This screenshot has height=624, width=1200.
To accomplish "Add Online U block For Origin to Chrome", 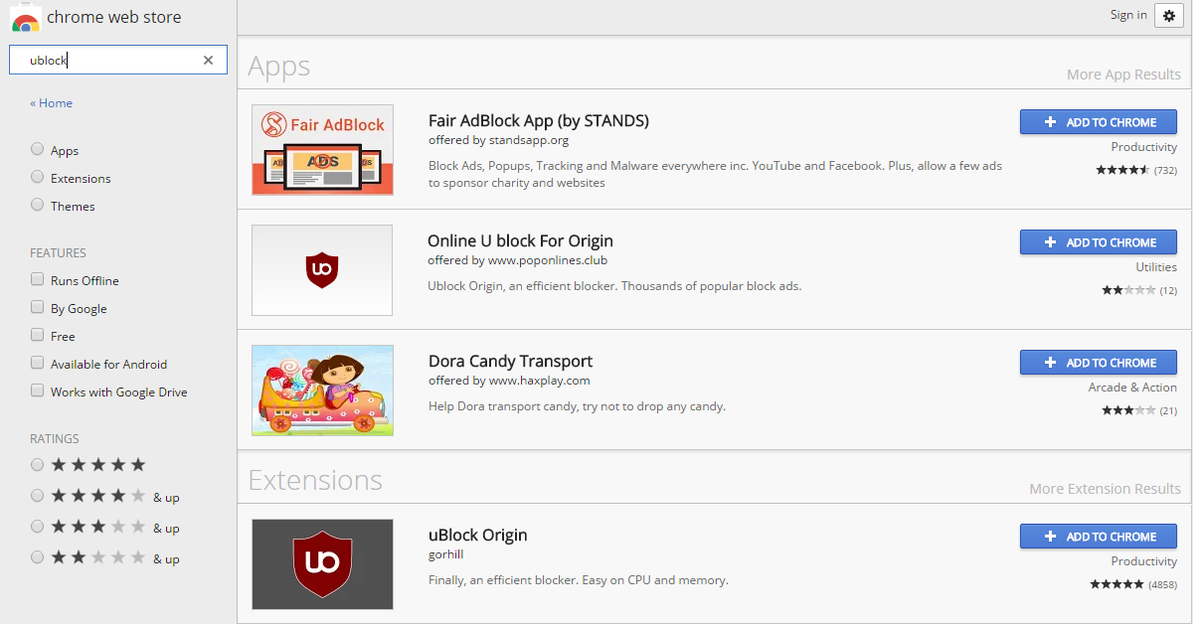I will tap(1099, 242).
